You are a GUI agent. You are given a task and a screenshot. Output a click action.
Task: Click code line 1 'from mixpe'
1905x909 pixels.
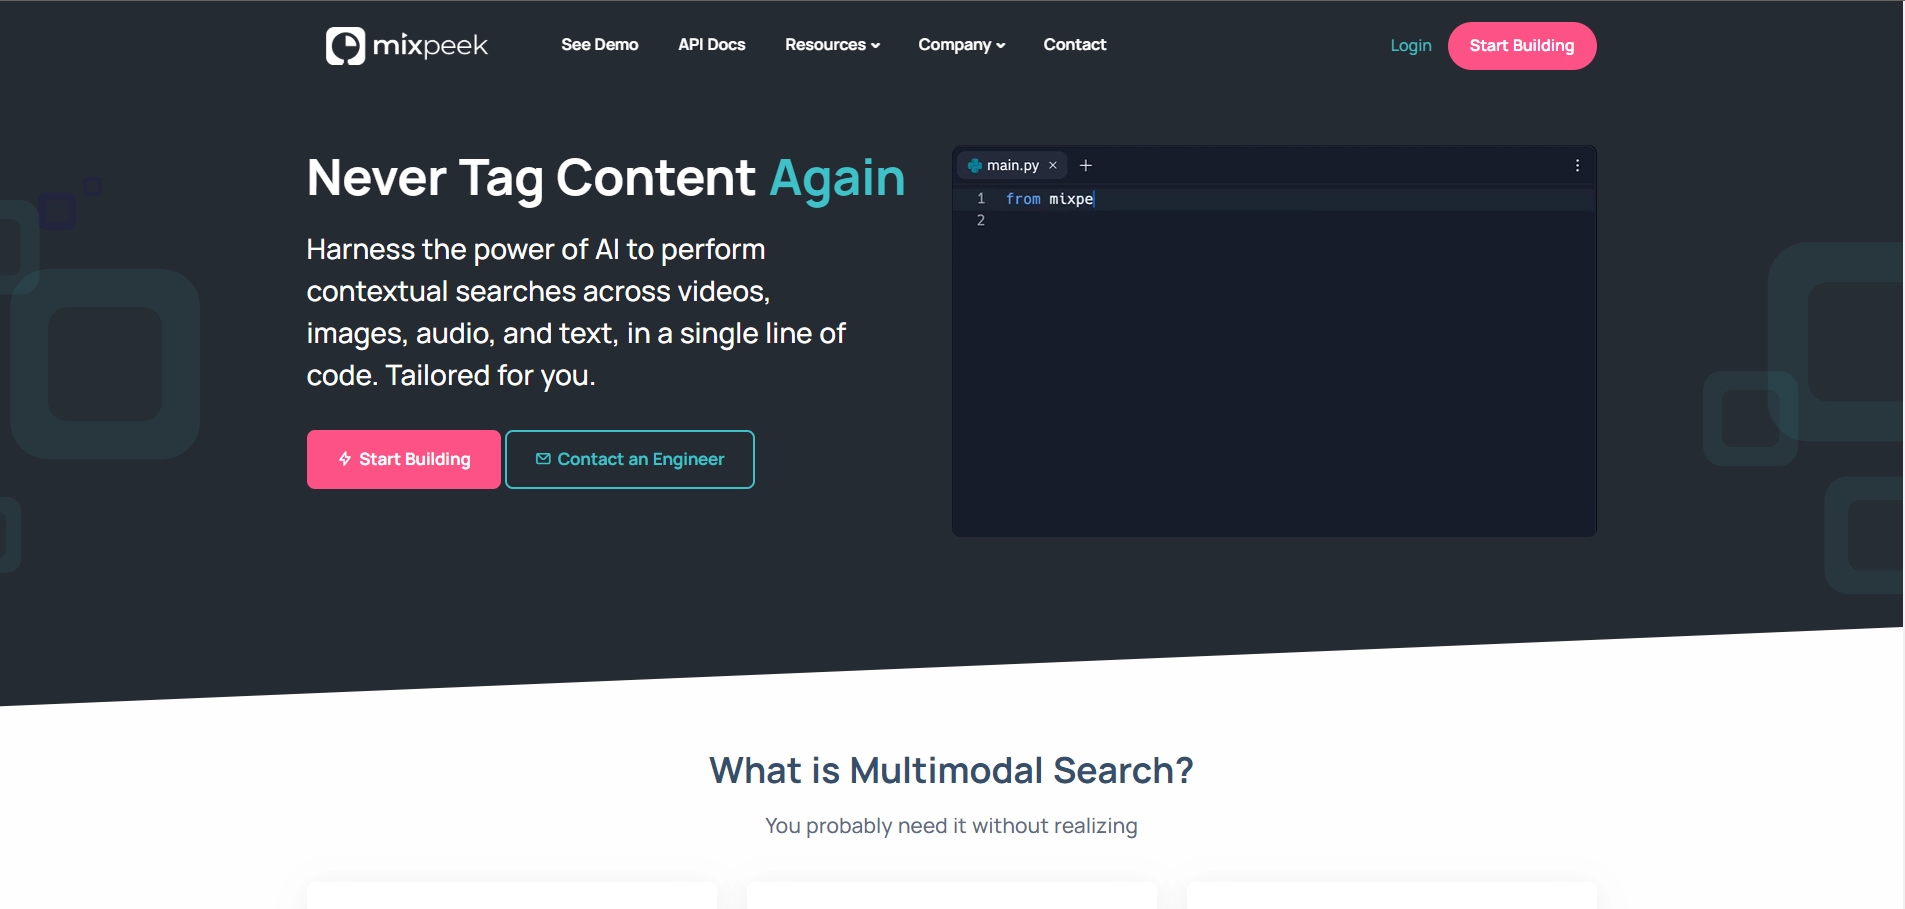pyautogui.click(x=1049, y=199)
